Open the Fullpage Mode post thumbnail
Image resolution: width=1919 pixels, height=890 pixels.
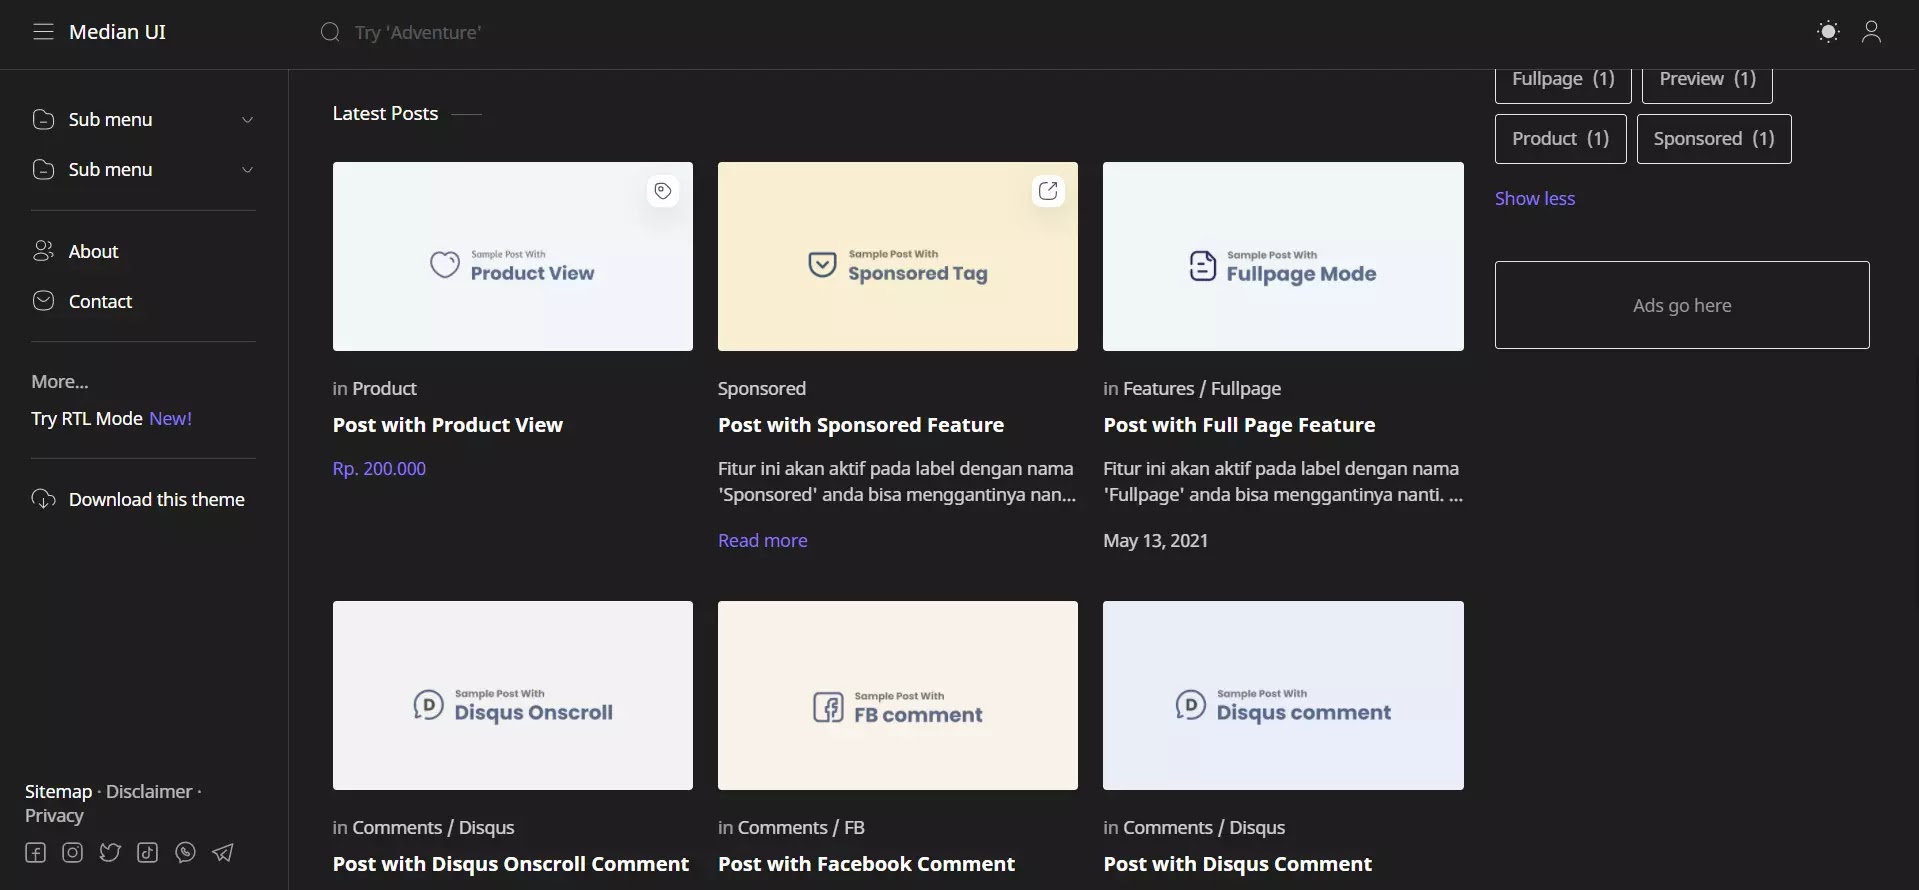pos(1283,257)
